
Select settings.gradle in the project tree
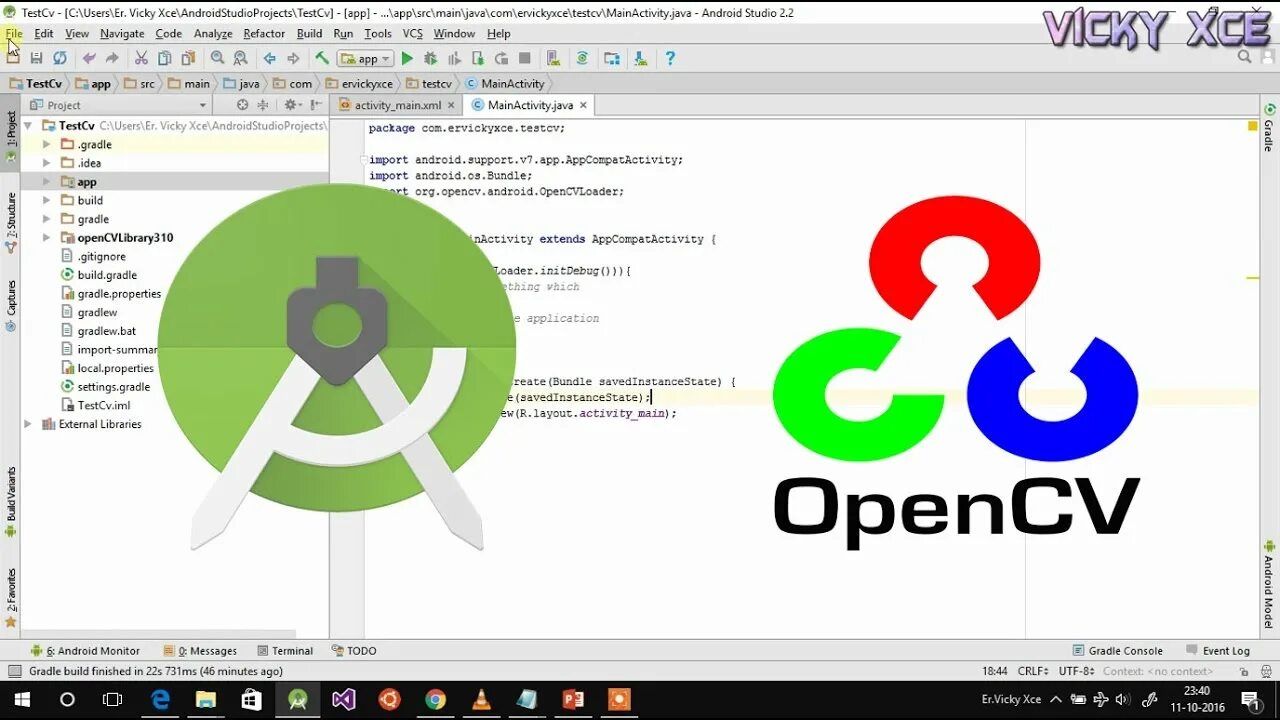(113, 387)
